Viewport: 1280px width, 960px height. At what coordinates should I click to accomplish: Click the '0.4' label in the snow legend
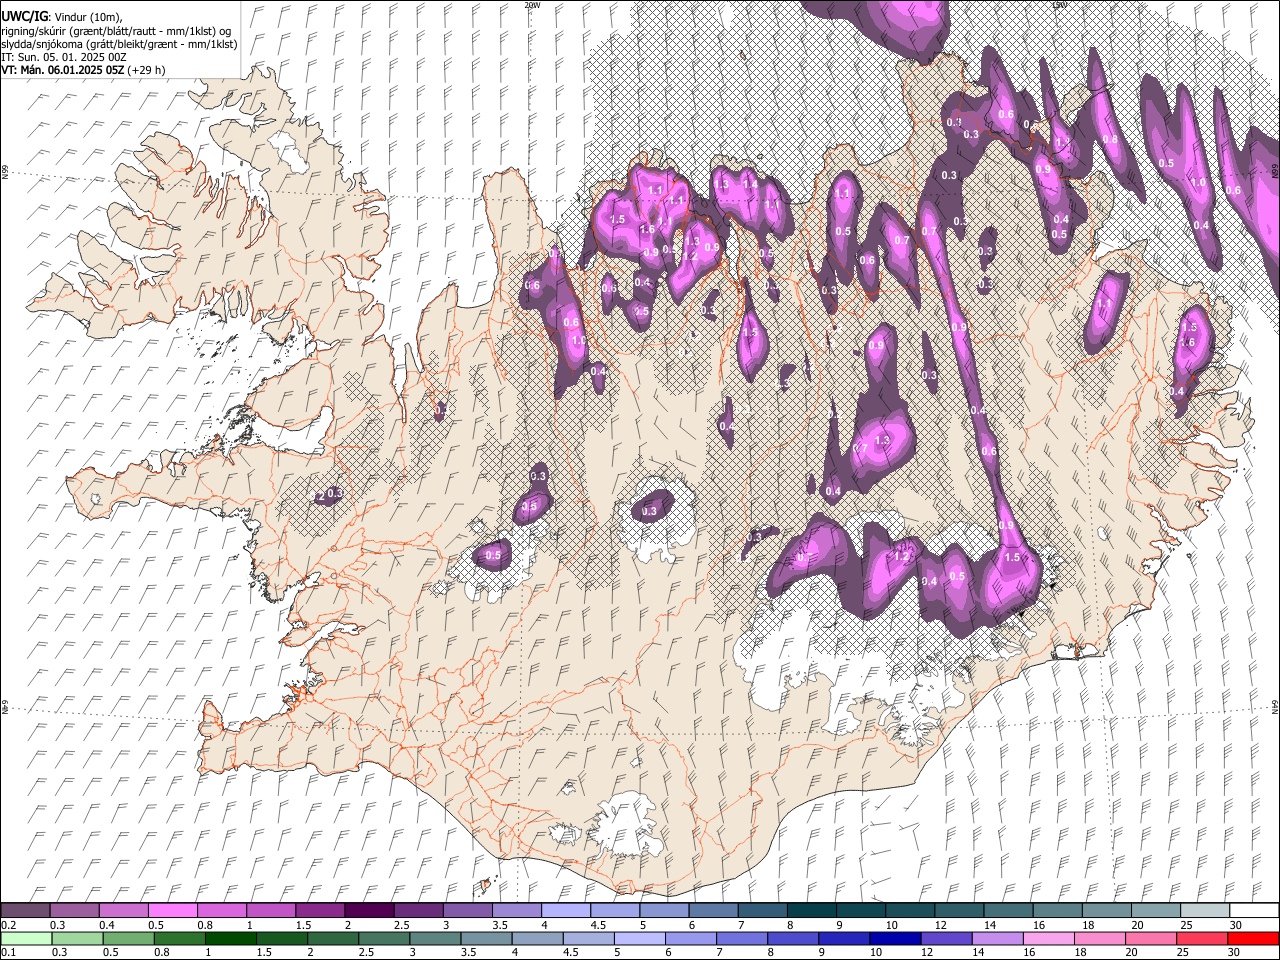pos(106,925)
